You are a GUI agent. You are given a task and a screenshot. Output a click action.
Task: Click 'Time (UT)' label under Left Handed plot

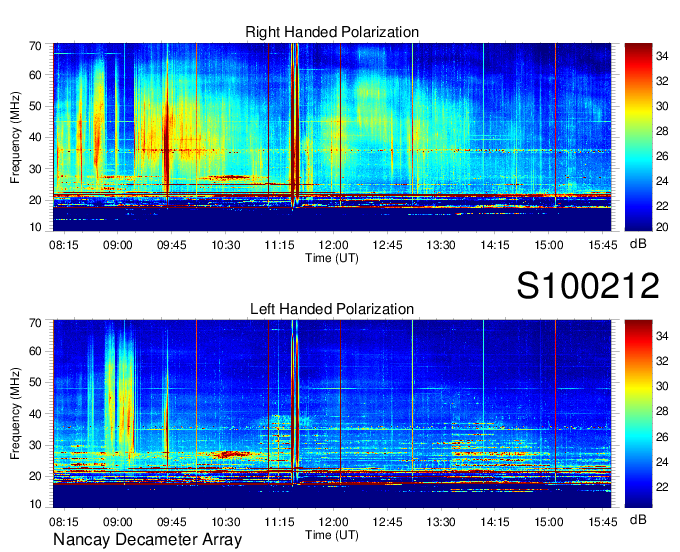click(x=332, y=535)
